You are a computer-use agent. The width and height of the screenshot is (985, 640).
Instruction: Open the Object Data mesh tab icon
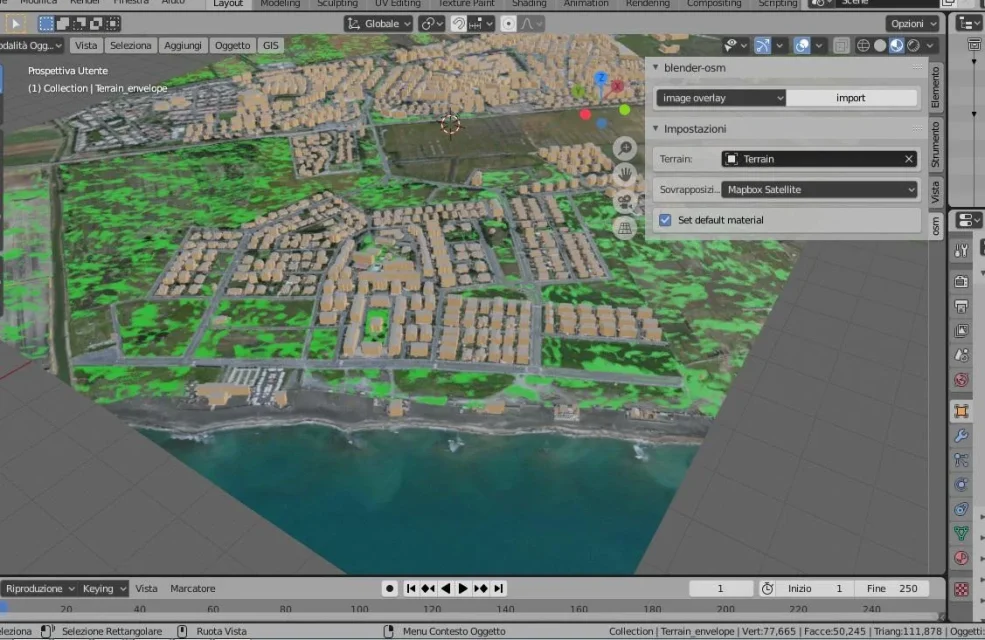[961, 533]
